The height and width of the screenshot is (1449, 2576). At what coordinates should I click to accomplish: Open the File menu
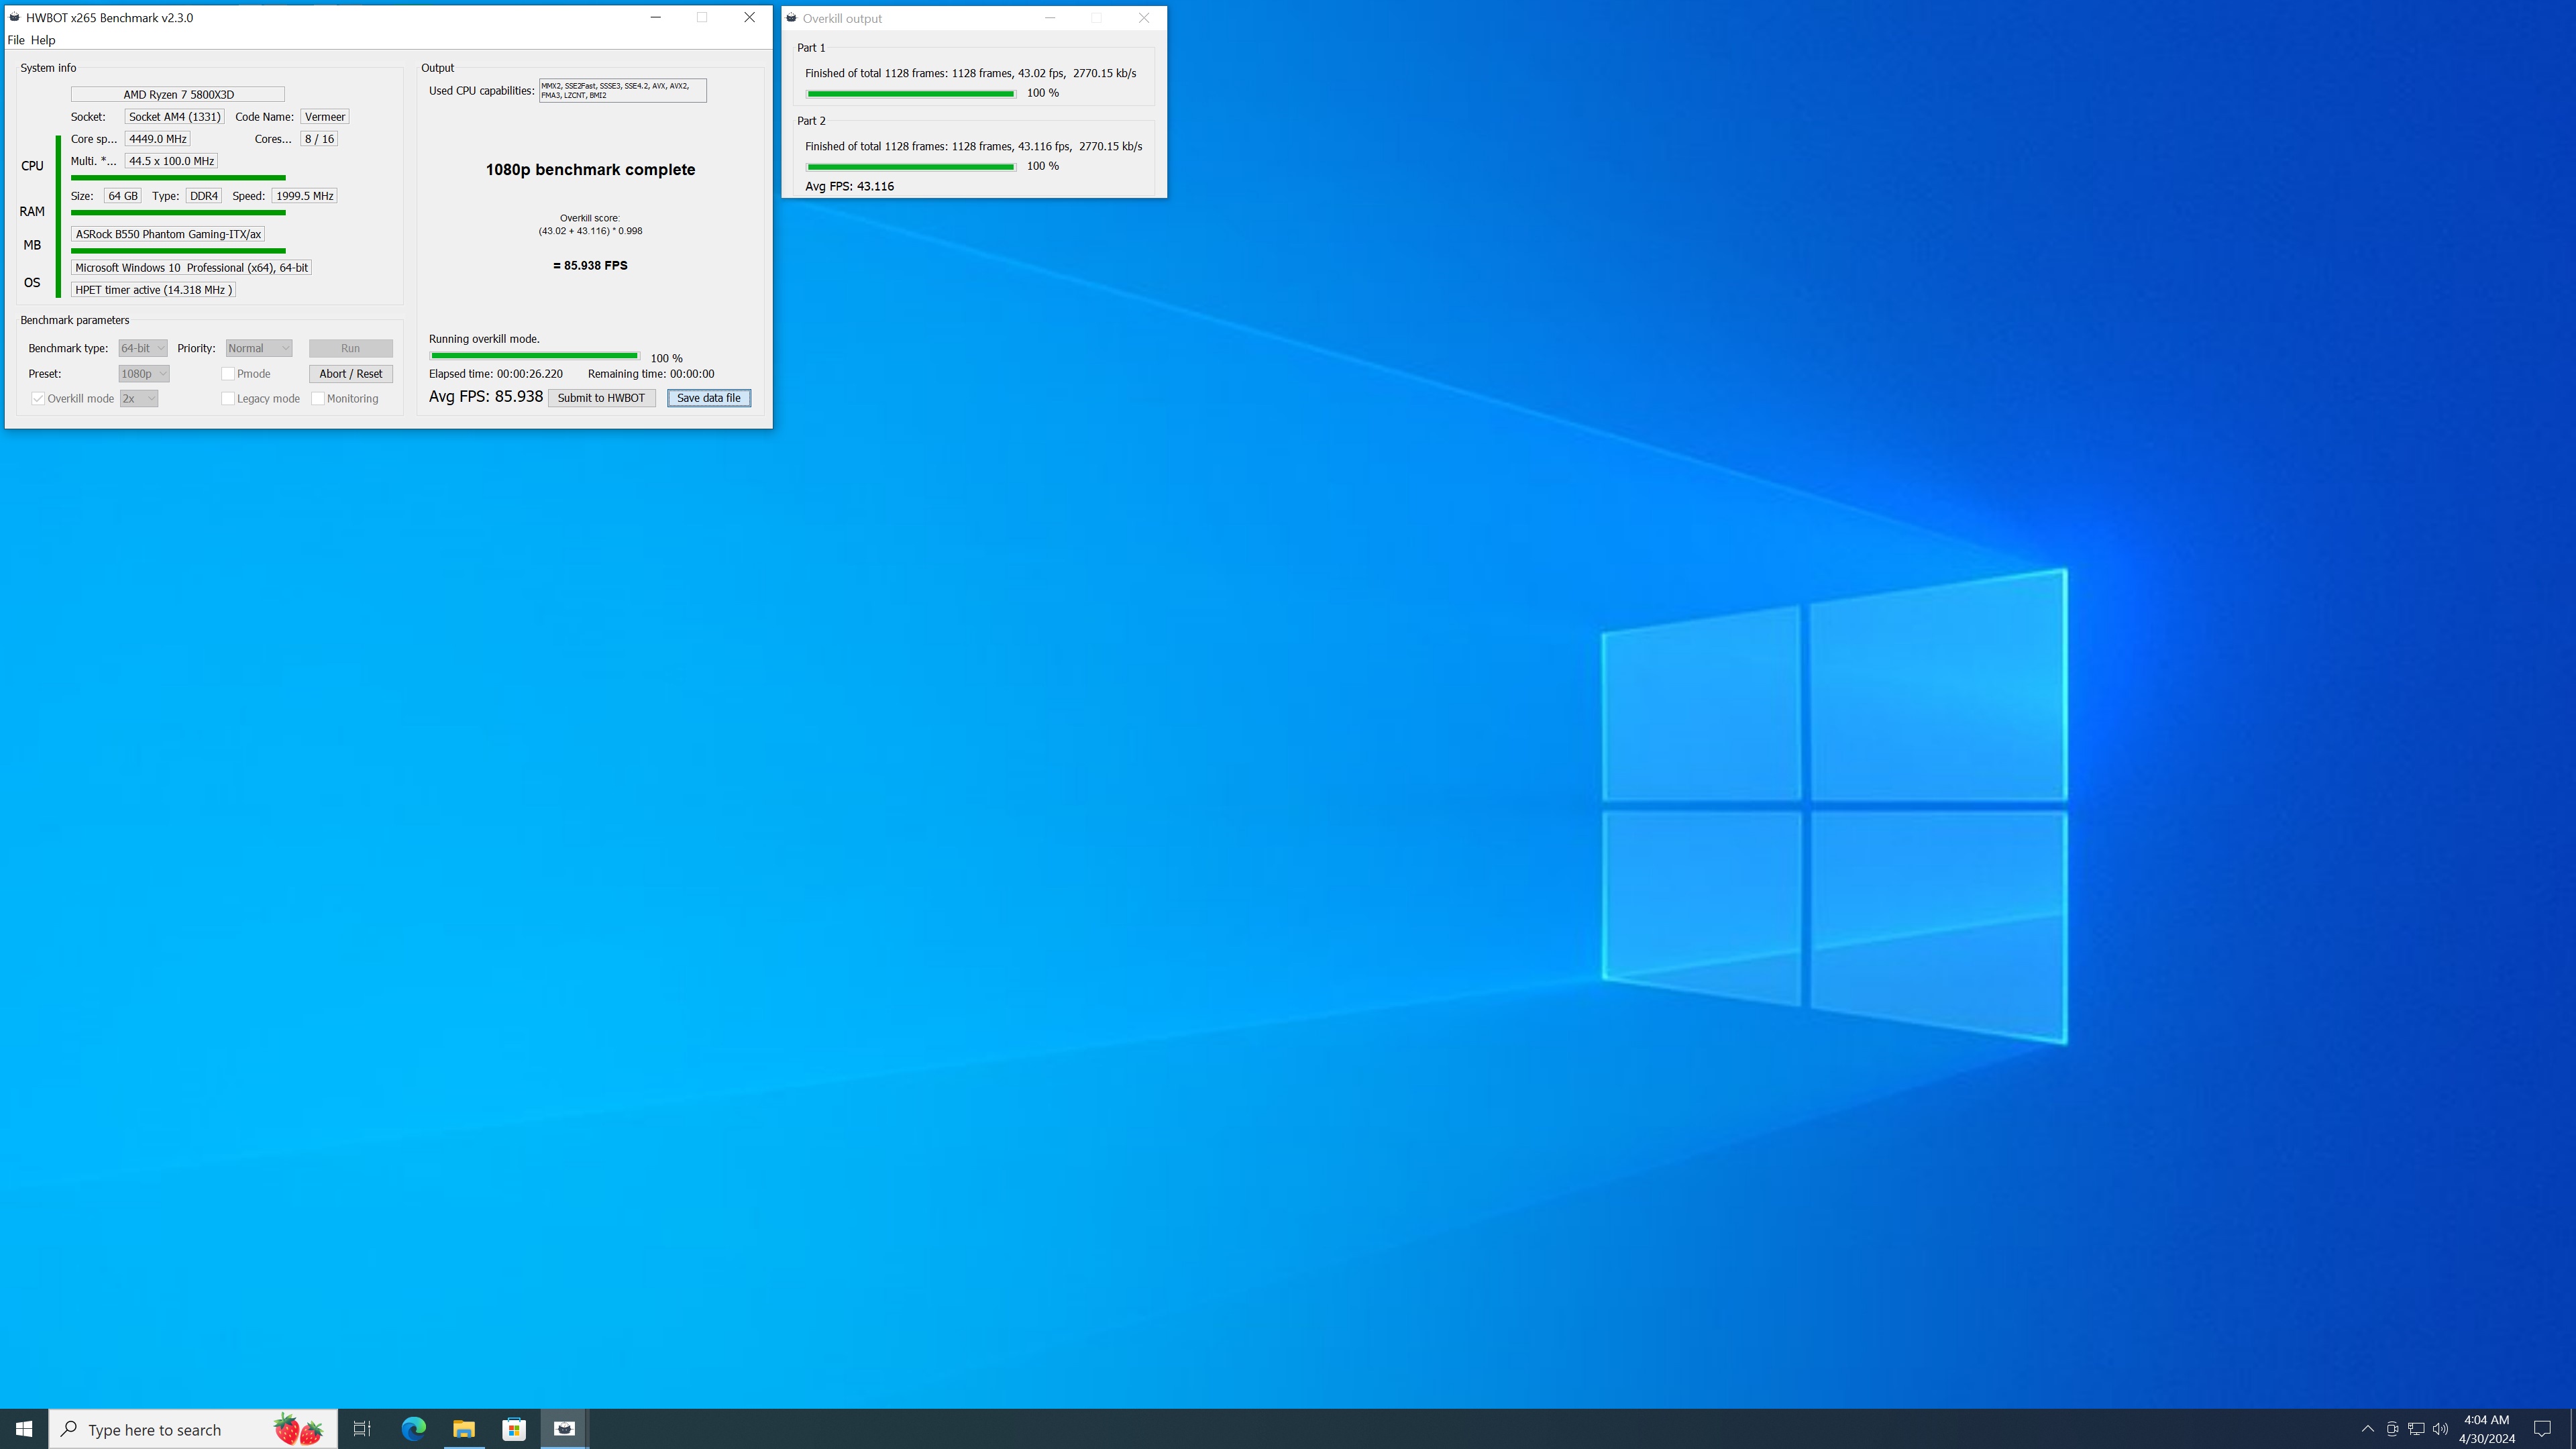[x=16, y=40]
